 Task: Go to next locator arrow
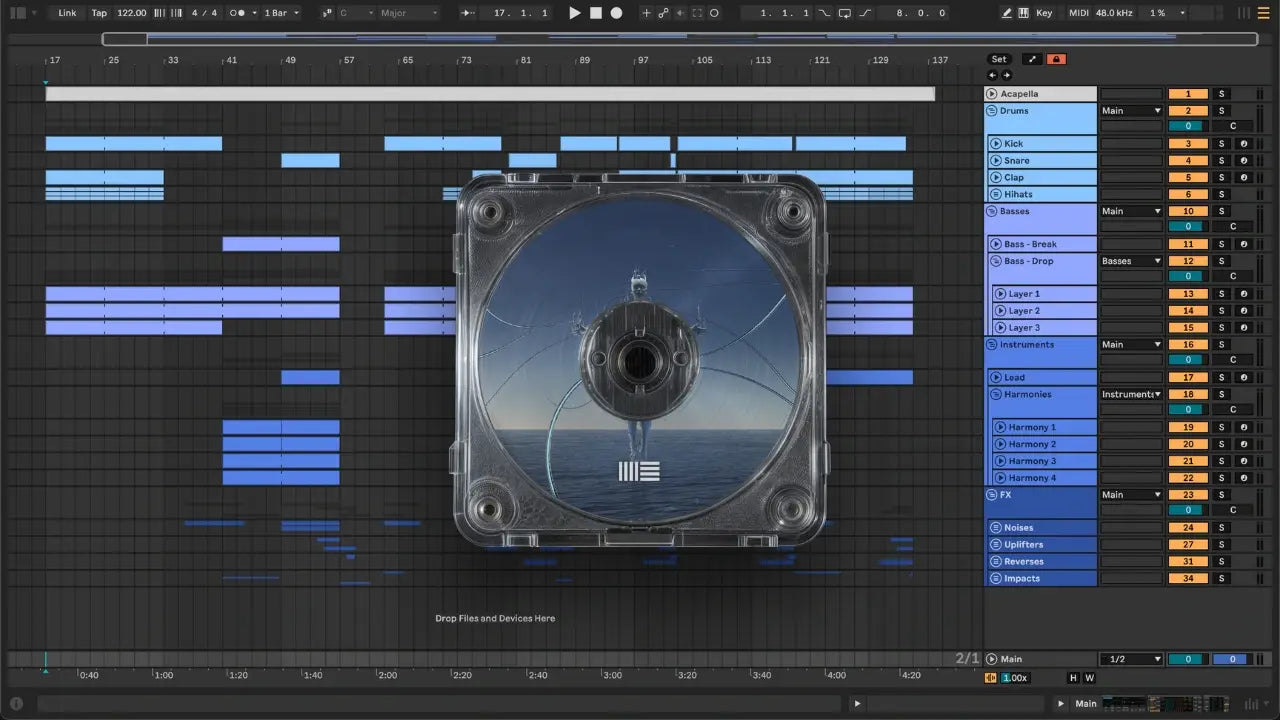pyautogui.click(x=1006, y=75)
